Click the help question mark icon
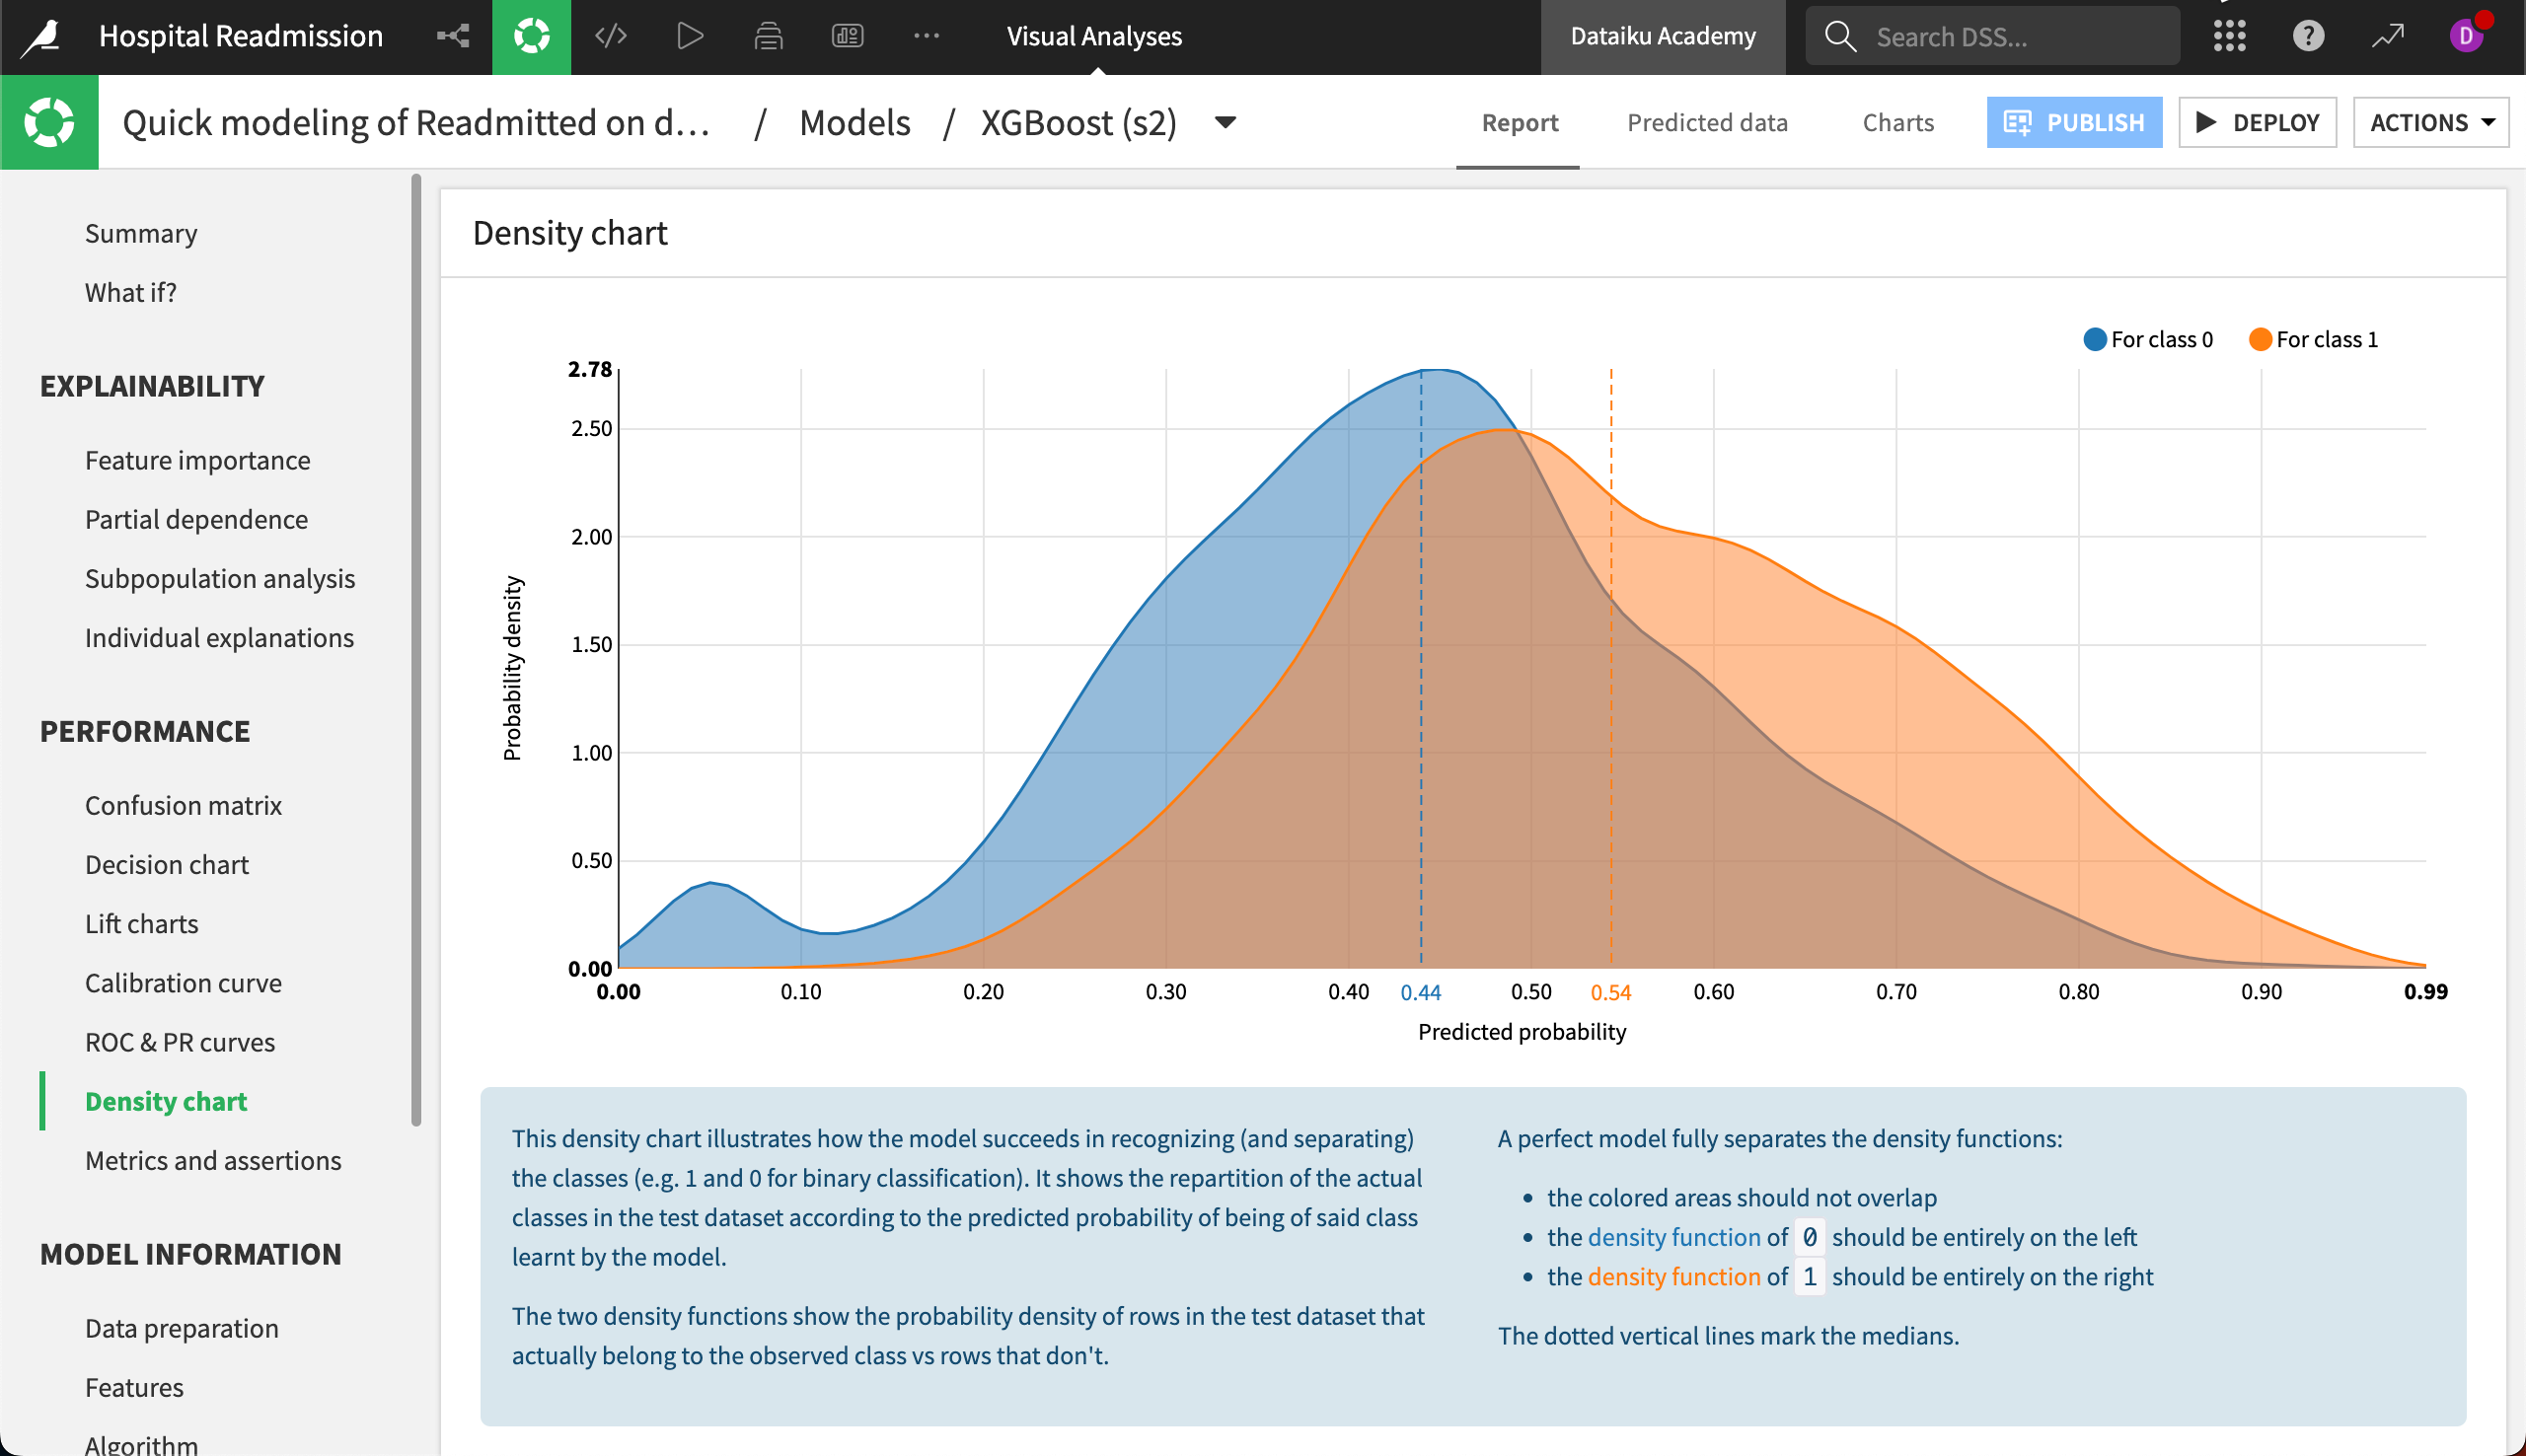Viewport: 2526px width, 1456px height. pos(2307,37)
